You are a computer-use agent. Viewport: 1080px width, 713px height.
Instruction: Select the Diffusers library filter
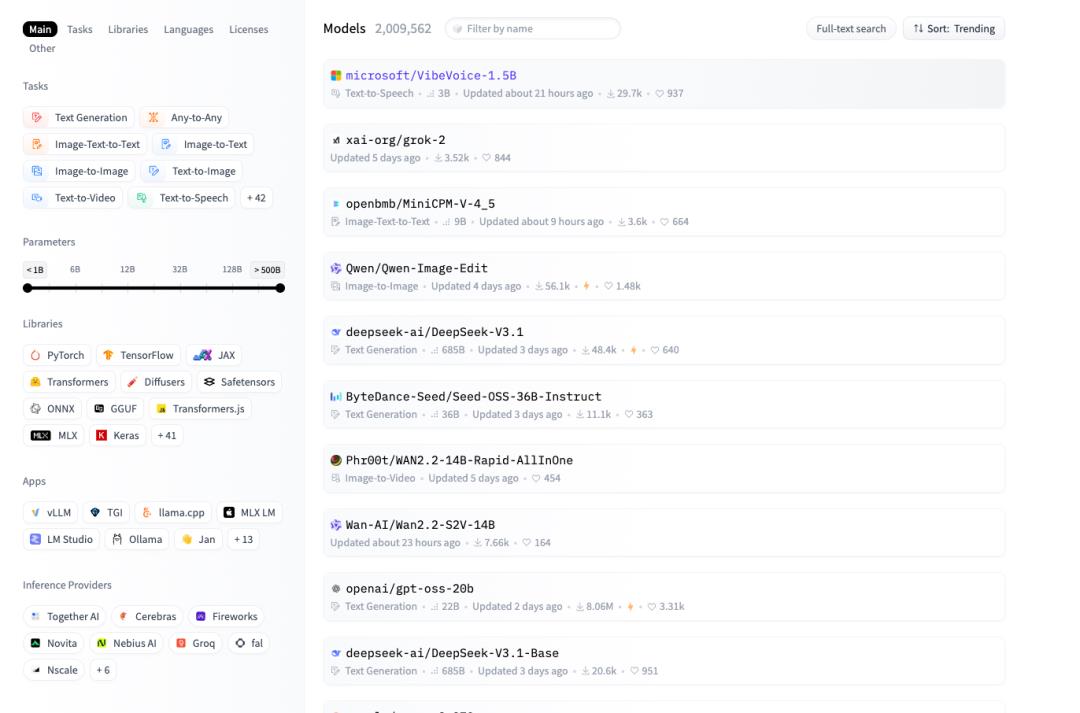(156, 382)
